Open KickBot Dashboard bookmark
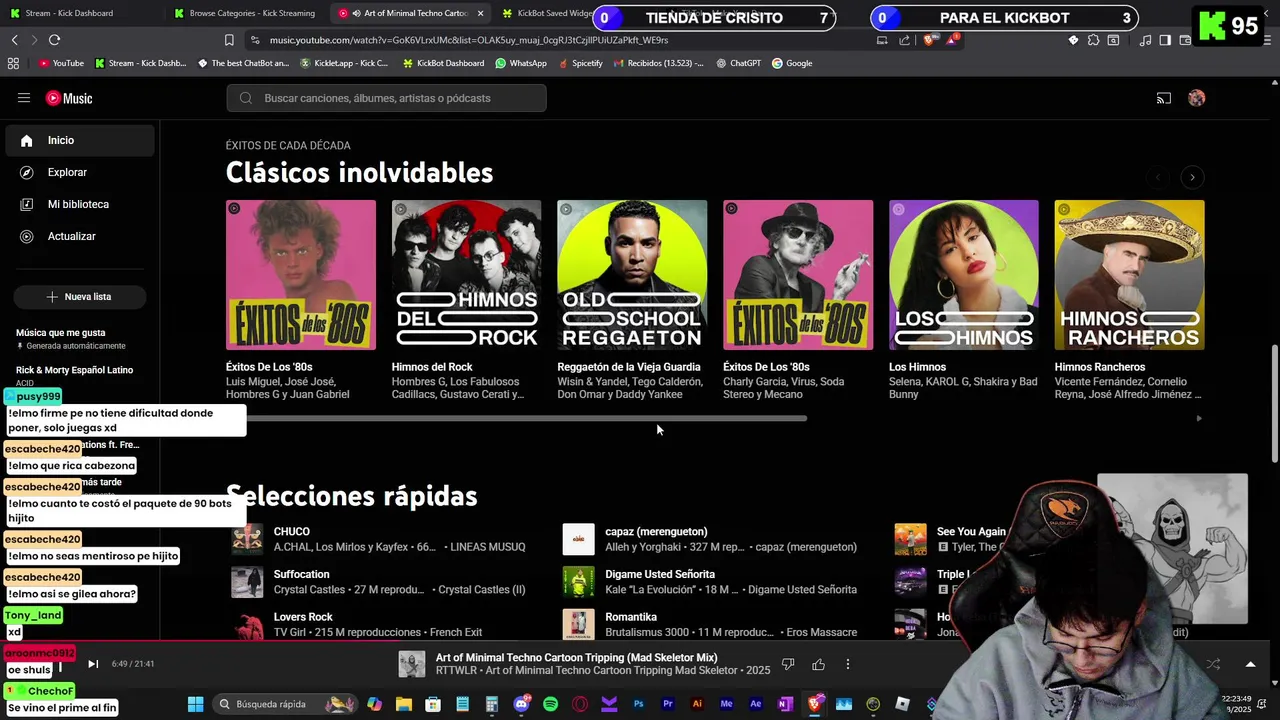The width and height of the screenshot is (1280, 720). point(443,63)
